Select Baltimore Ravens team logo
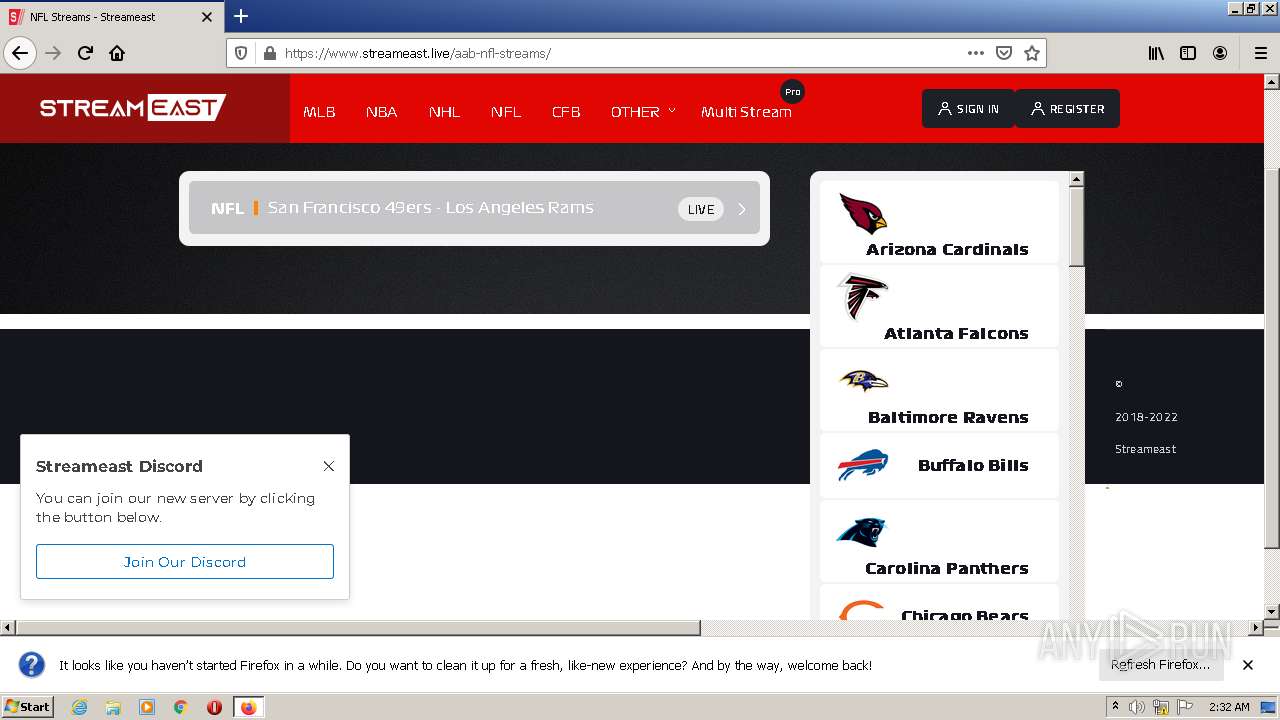This screenshot has width=1280, height=720. point(864,380)
